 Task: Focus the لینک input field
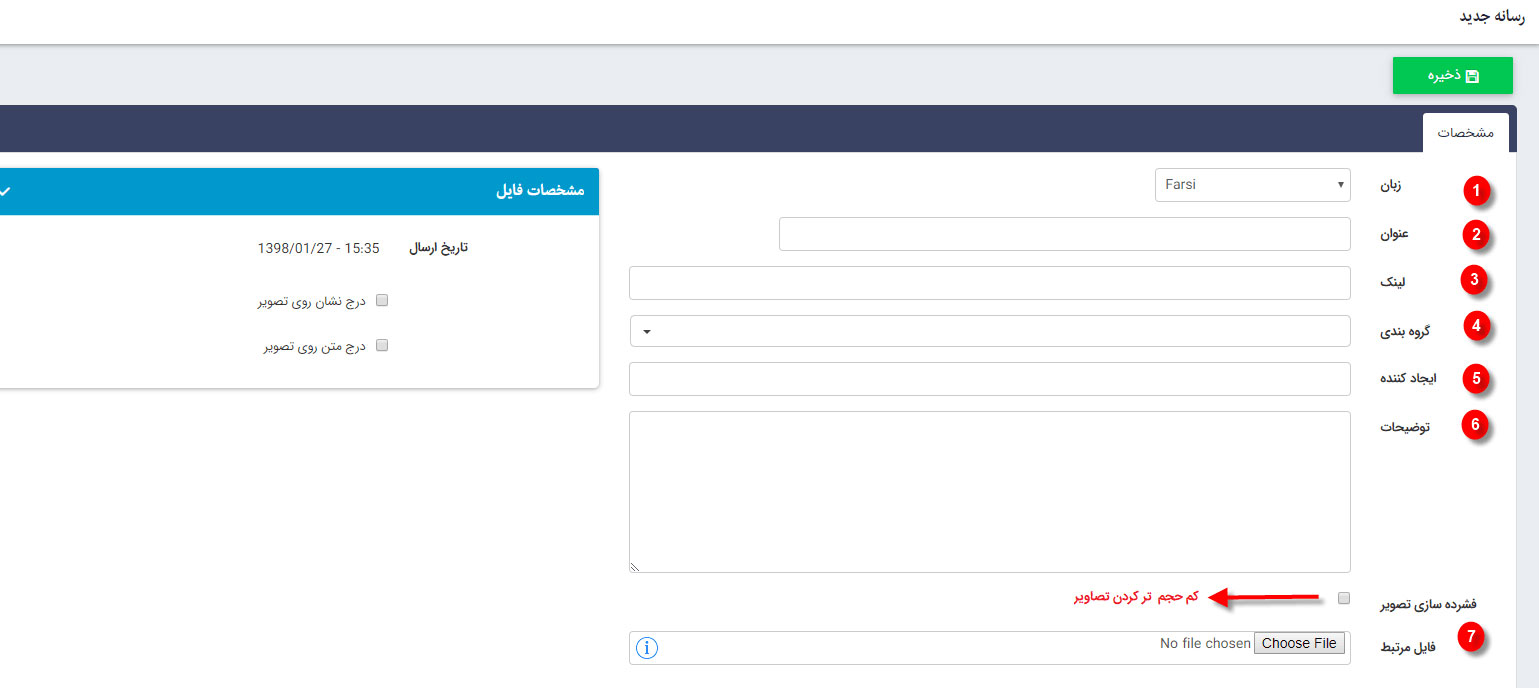pos(989,283)
